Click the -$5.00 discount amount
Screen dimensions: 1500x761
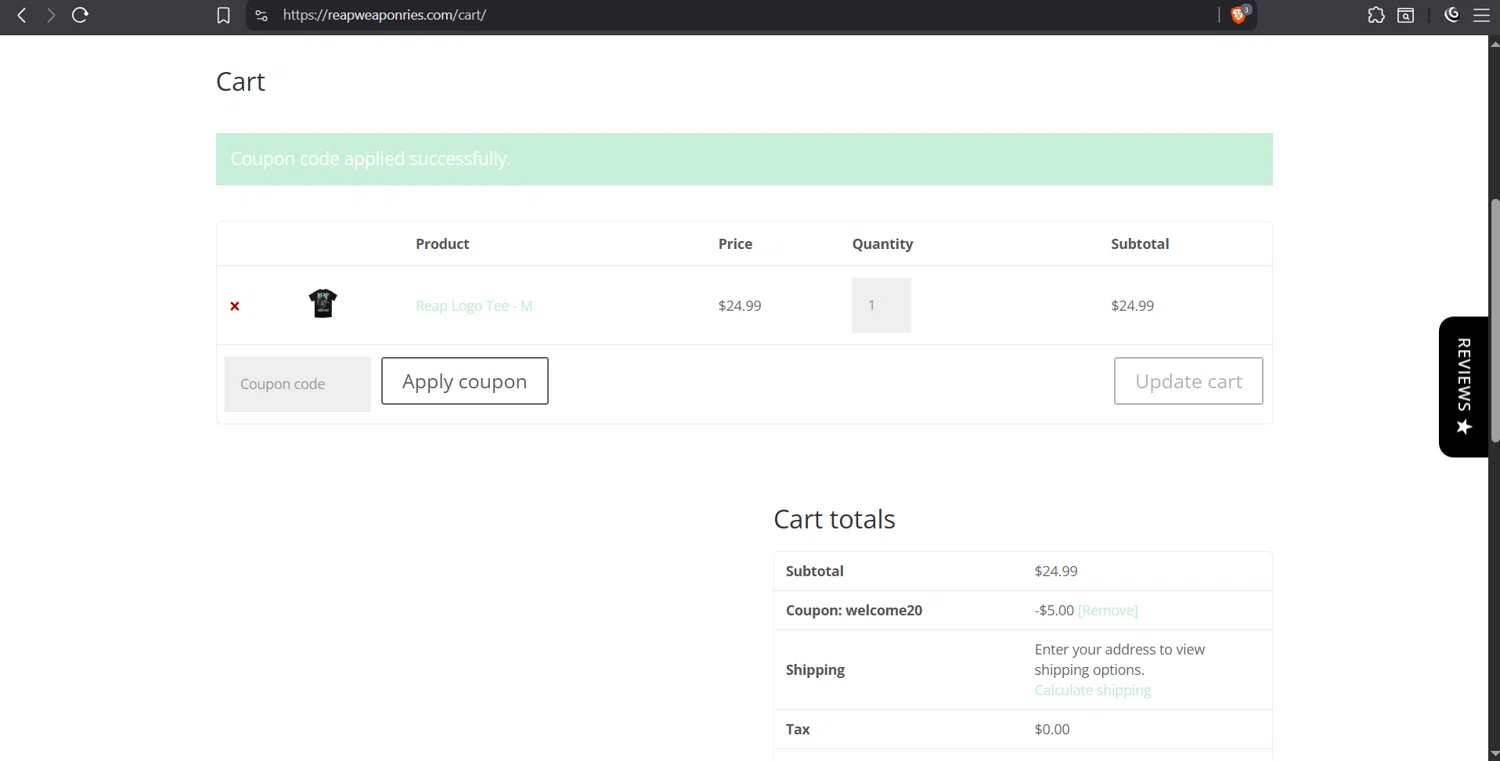point(1054,610)
